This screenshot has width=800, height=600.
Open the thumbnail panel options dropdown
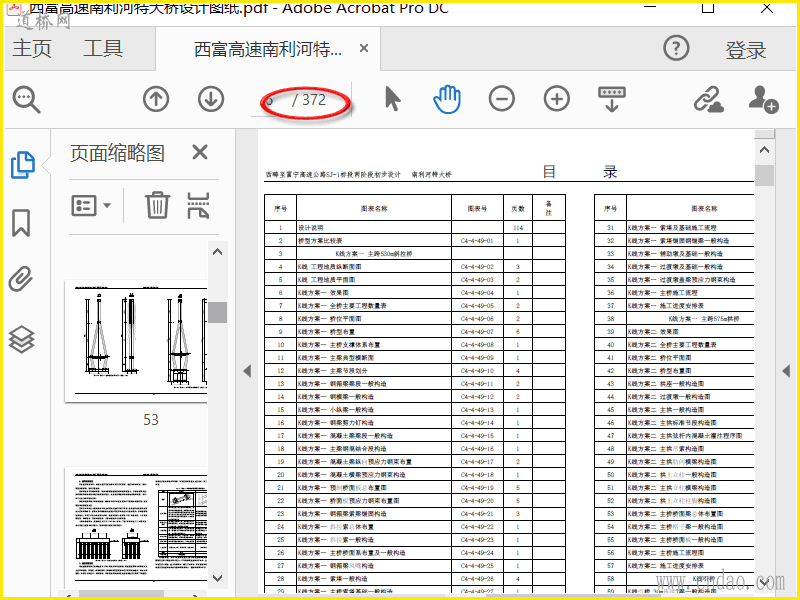[91, 206]
